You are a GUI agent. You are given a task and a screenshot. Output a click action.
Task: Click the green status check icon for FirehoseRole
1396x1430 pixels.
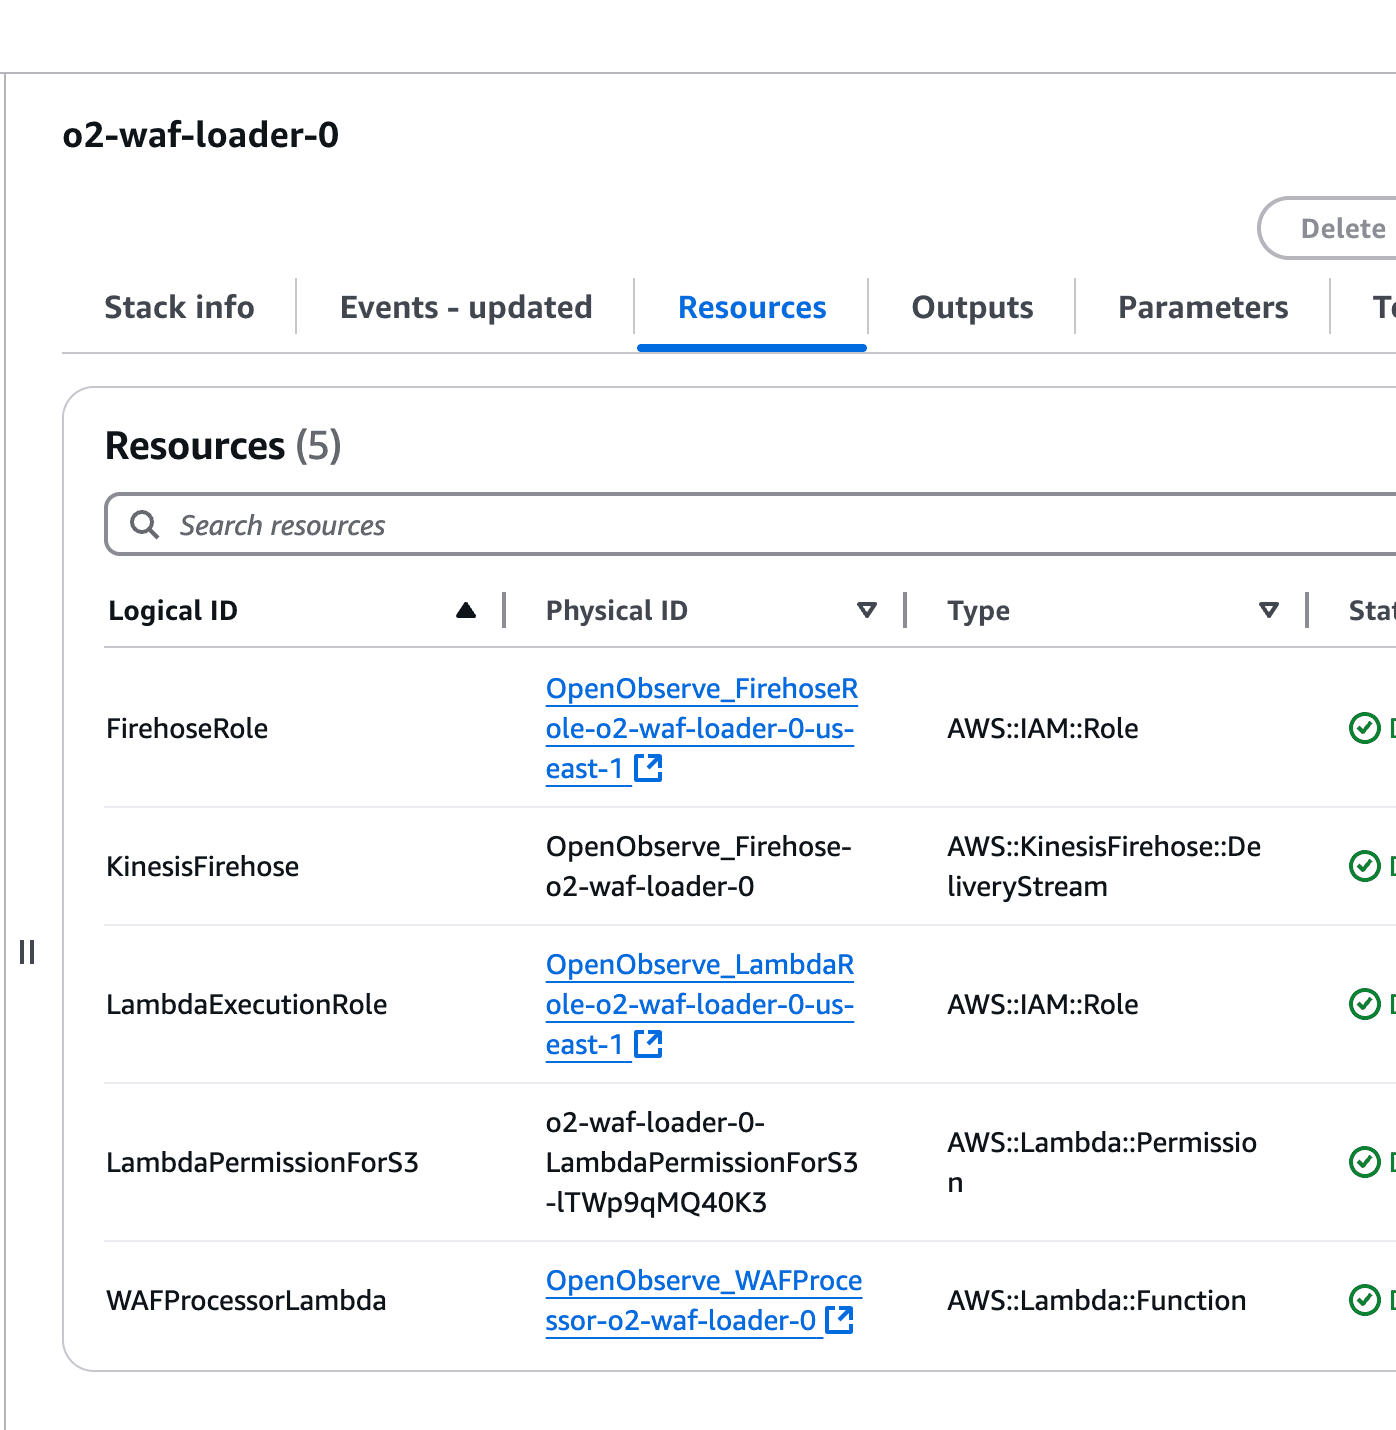1366,728
